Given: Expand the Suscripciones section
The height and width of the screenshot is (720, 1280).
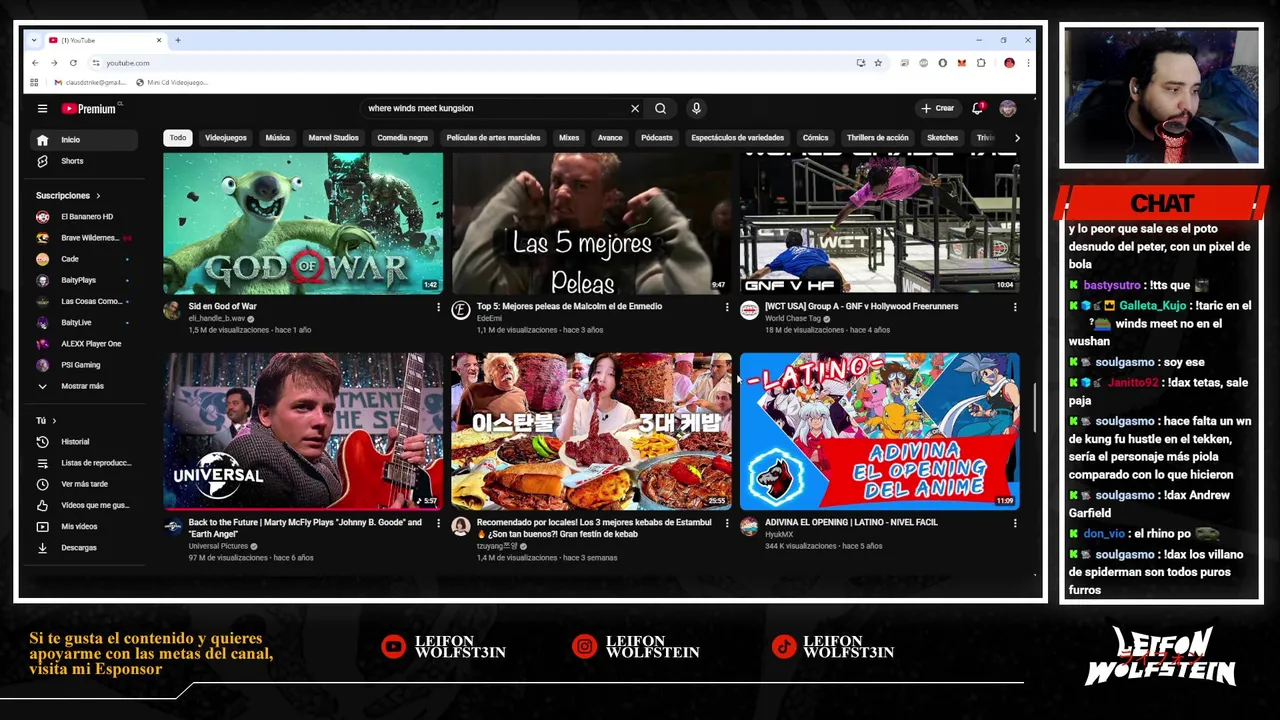Looking at the screenshot, I should [68, 196].
